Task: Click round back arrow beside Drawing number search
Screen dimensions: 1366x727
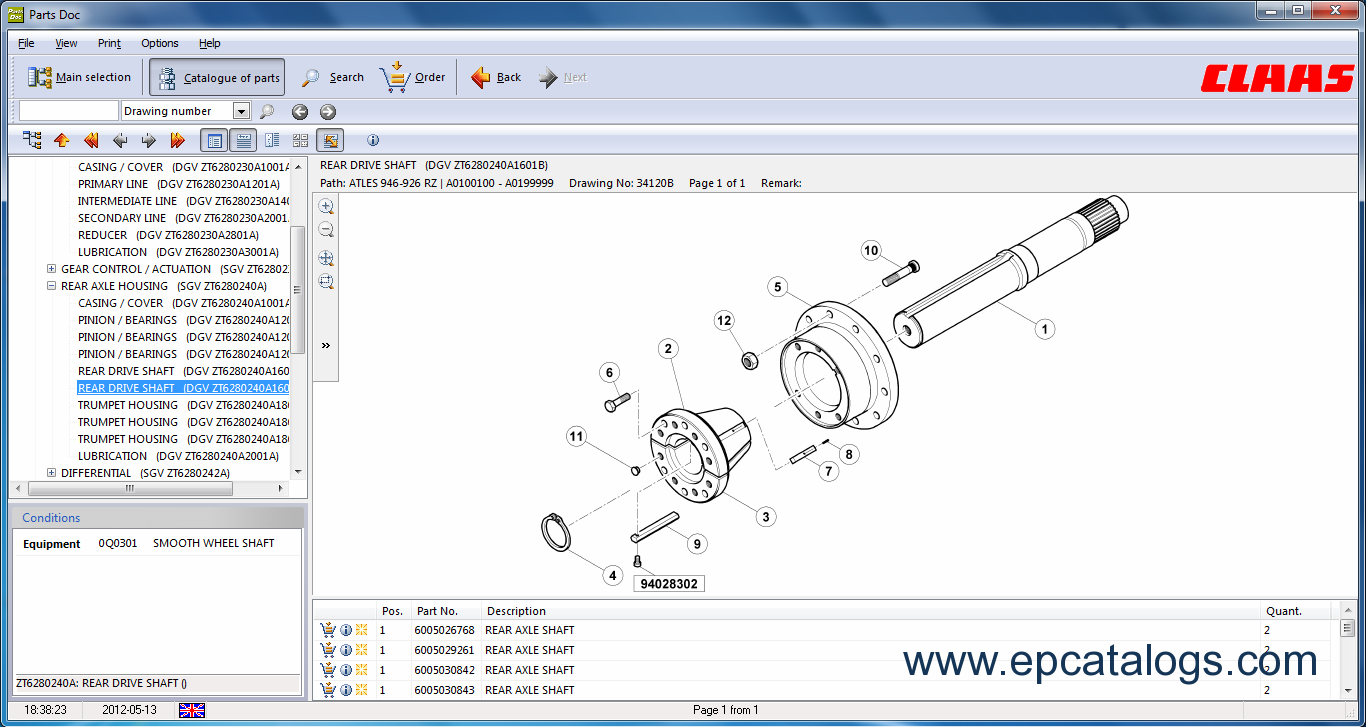Action: pos(299,112)
